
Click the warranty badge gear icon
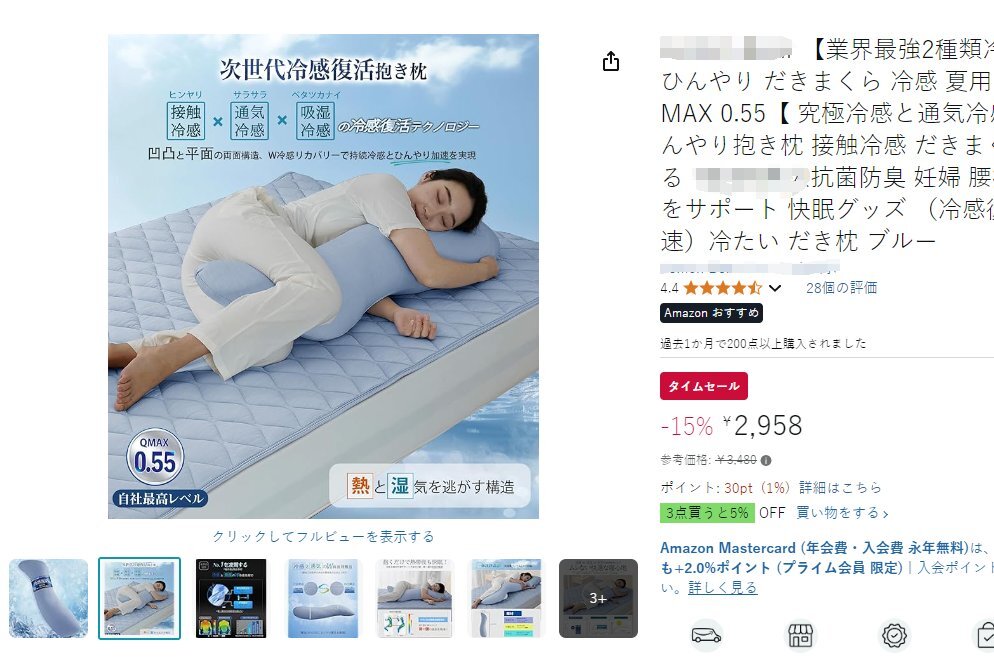pos(894,635)
